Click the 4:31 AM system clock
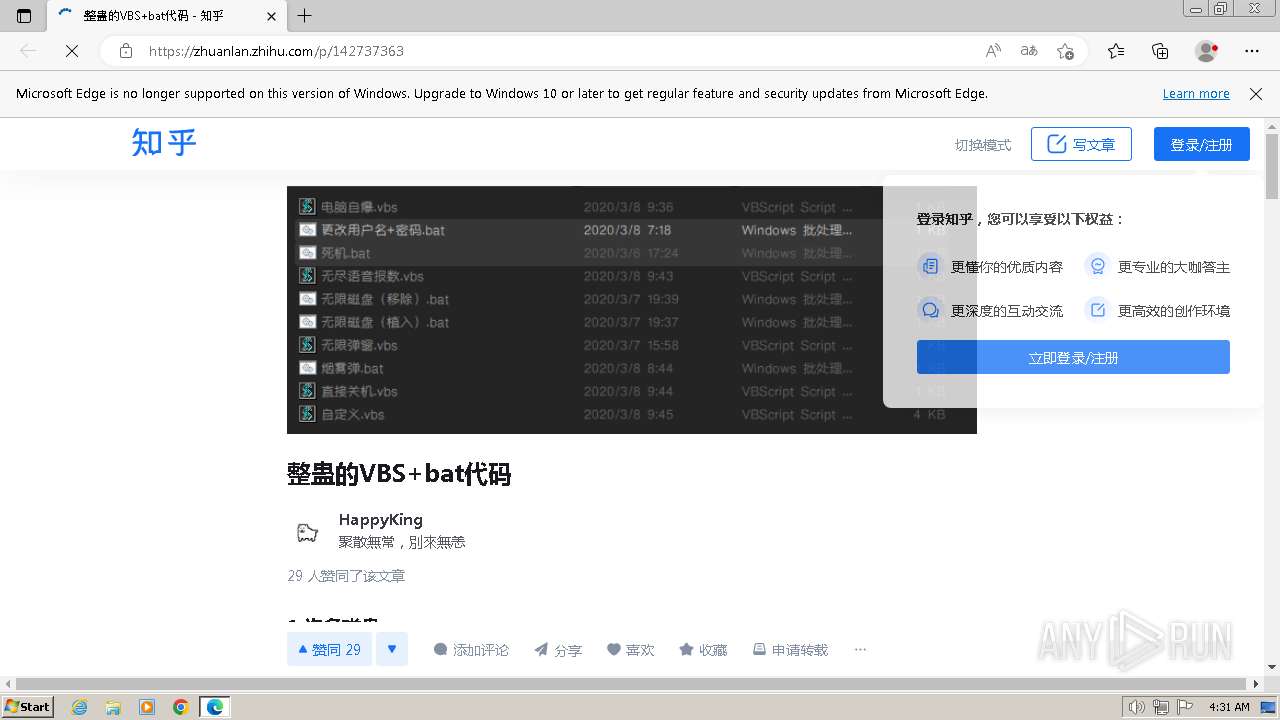 1229,707
